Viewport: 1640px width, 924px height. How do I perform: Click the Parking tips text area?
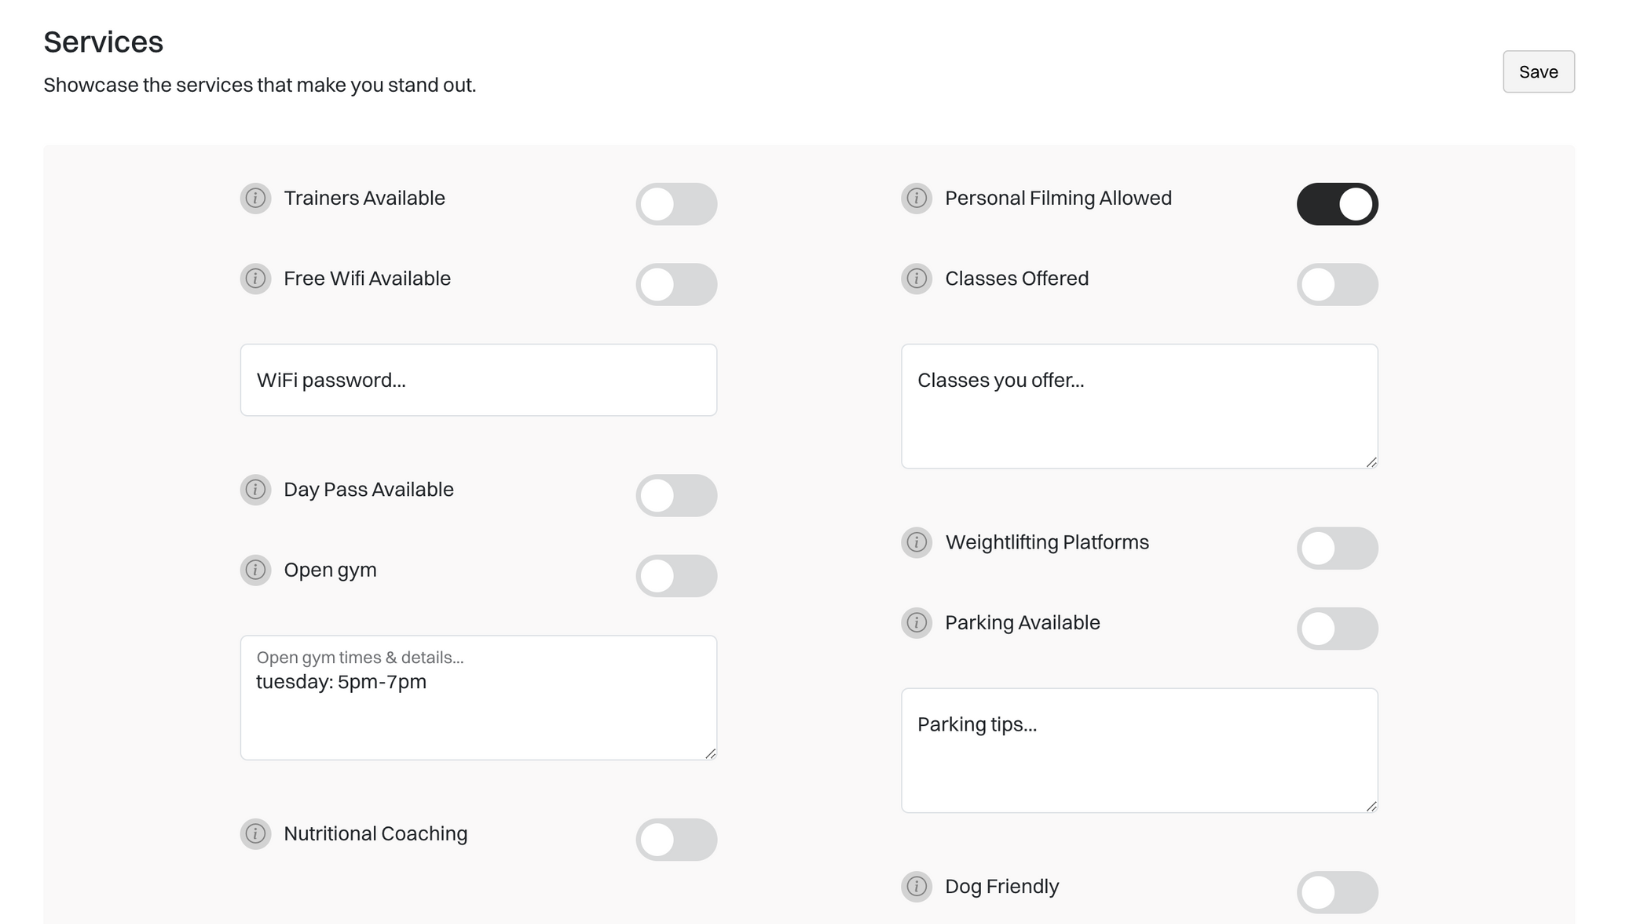click(1140, 750)
